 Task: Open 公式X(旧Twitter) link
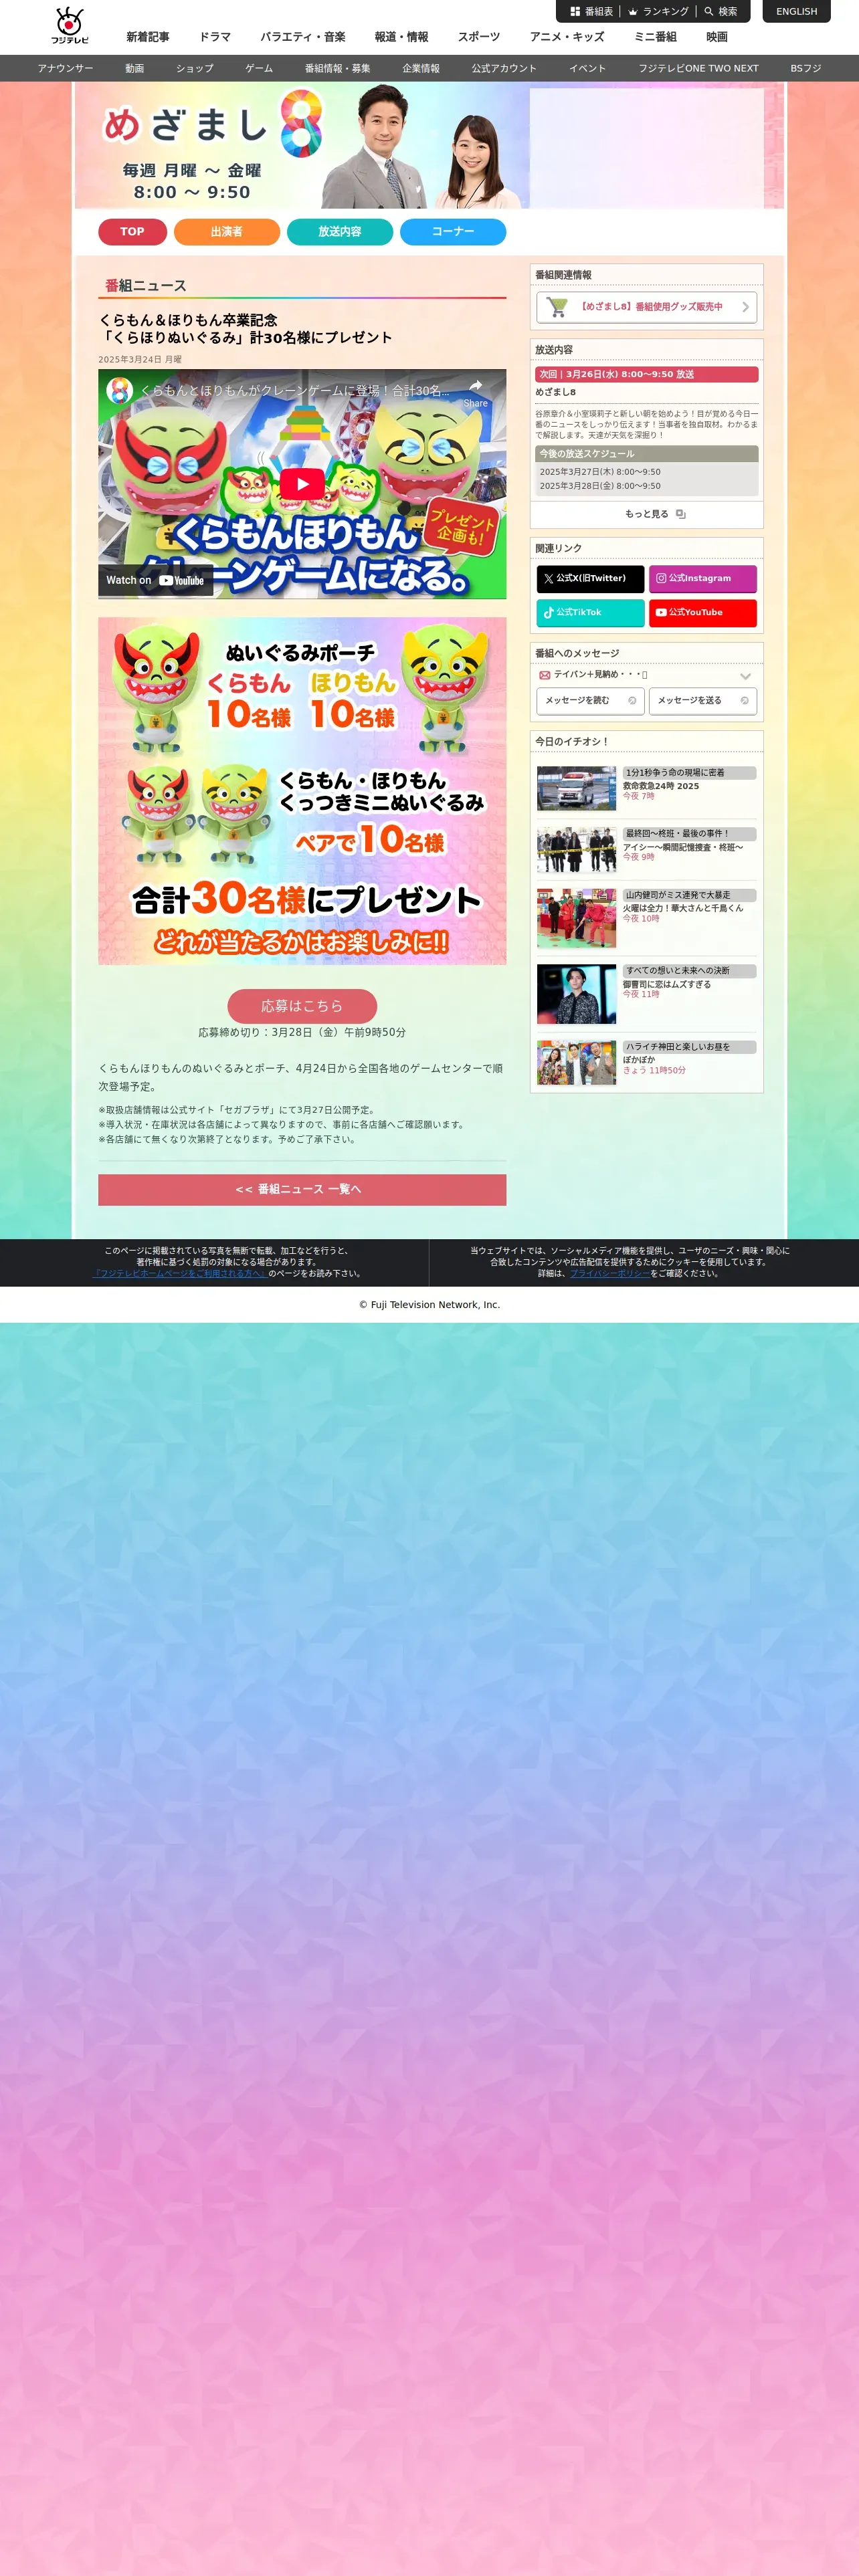(590, 579)
